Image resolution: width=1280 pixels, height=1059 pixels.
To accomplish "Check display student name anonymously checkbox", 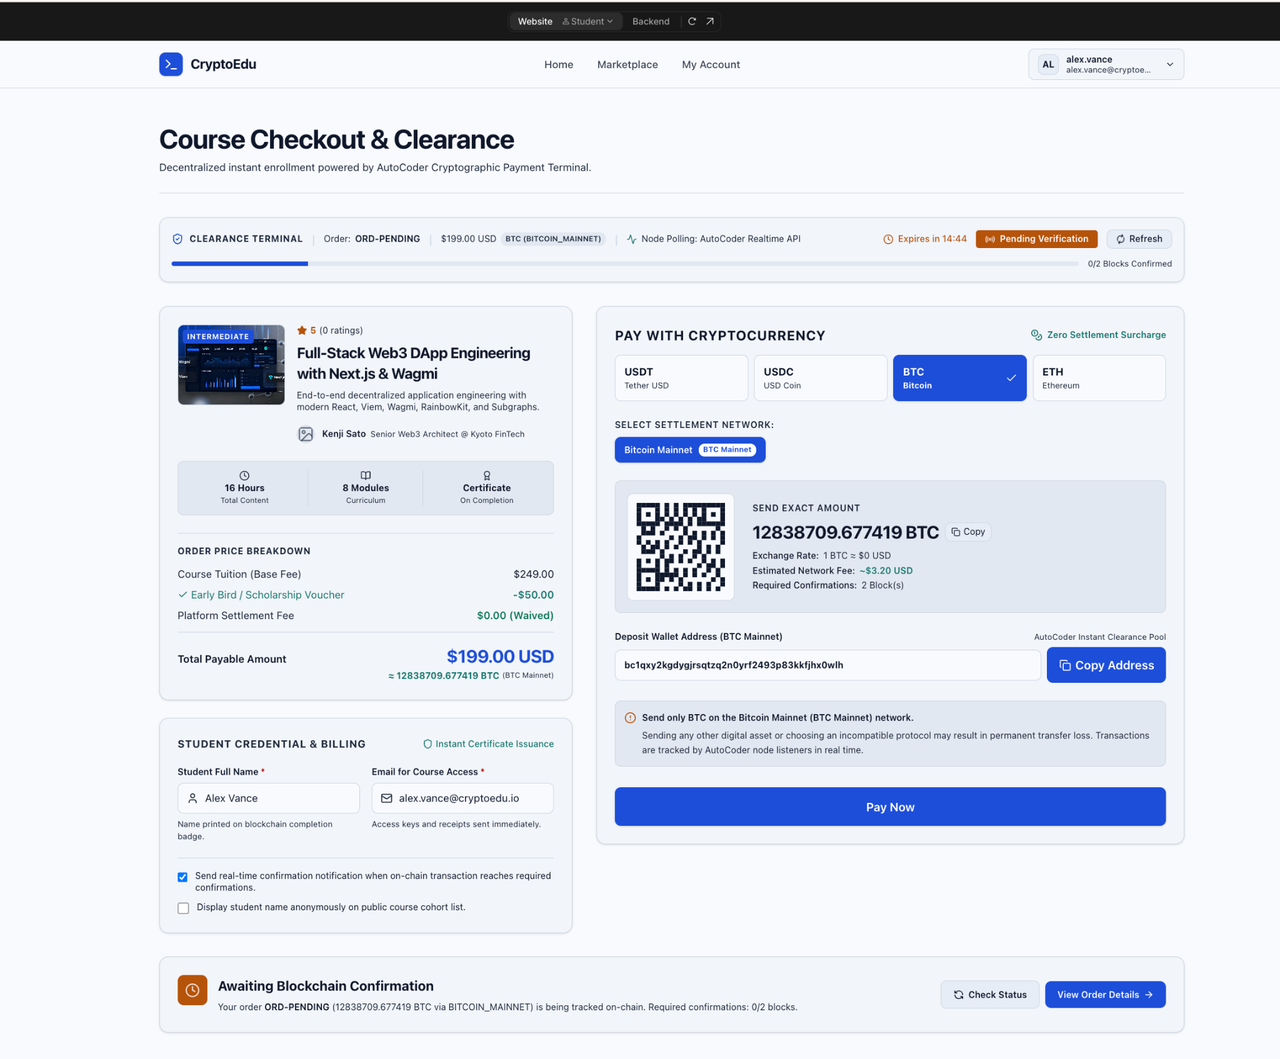I will pyautogui.click(x=183, y=908).
